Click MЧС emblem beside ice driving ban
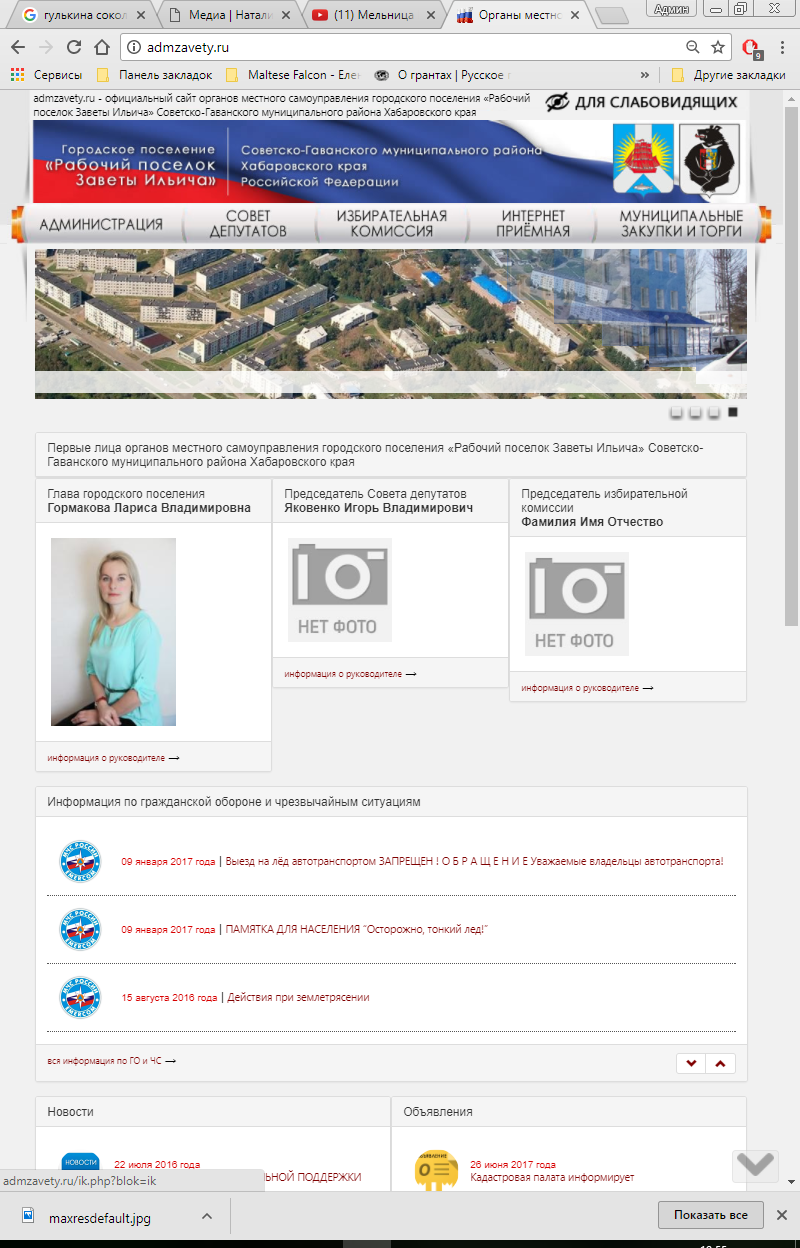 click(x=80, y=861)
